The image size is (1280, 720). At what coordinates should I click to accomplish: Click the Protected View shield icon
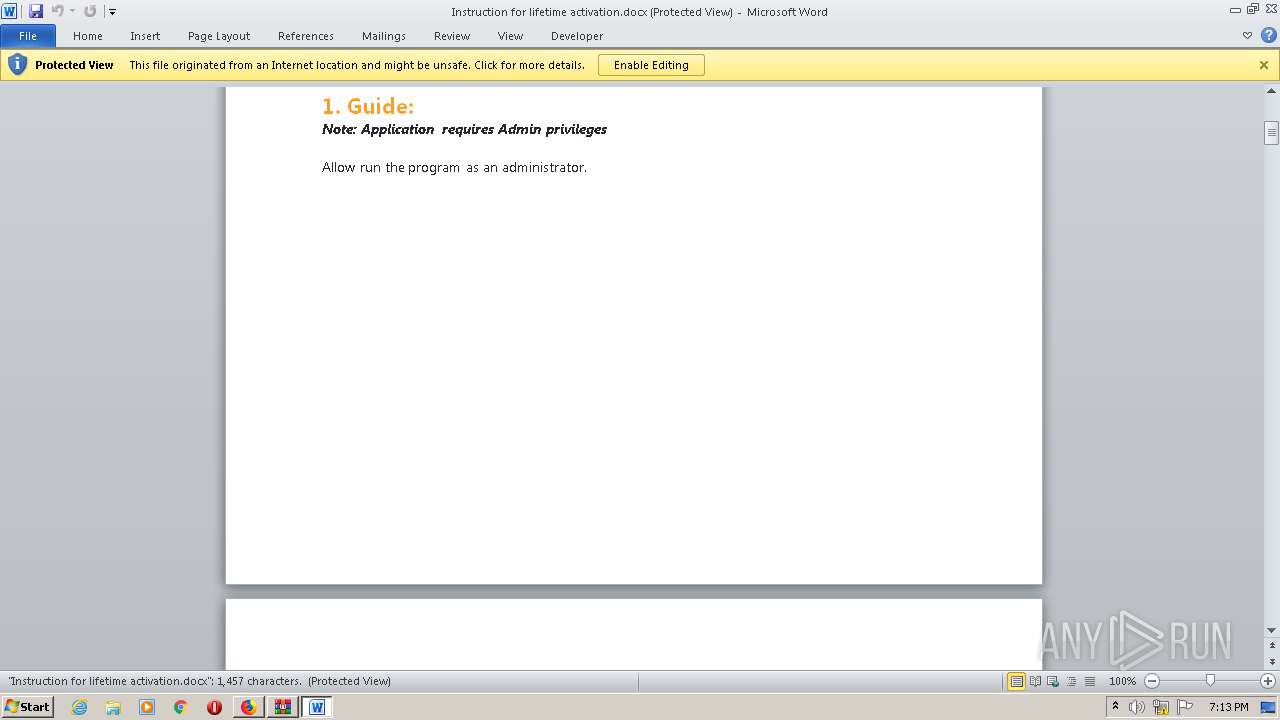(17, 65)
